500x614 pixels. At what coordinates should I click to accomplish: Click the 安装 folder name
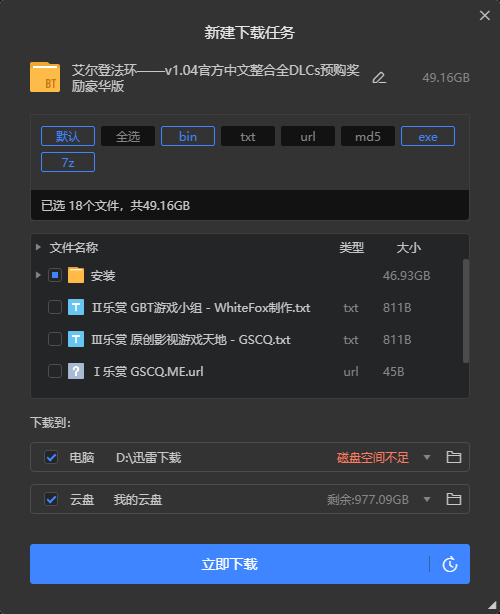click(x=103, y=276)
